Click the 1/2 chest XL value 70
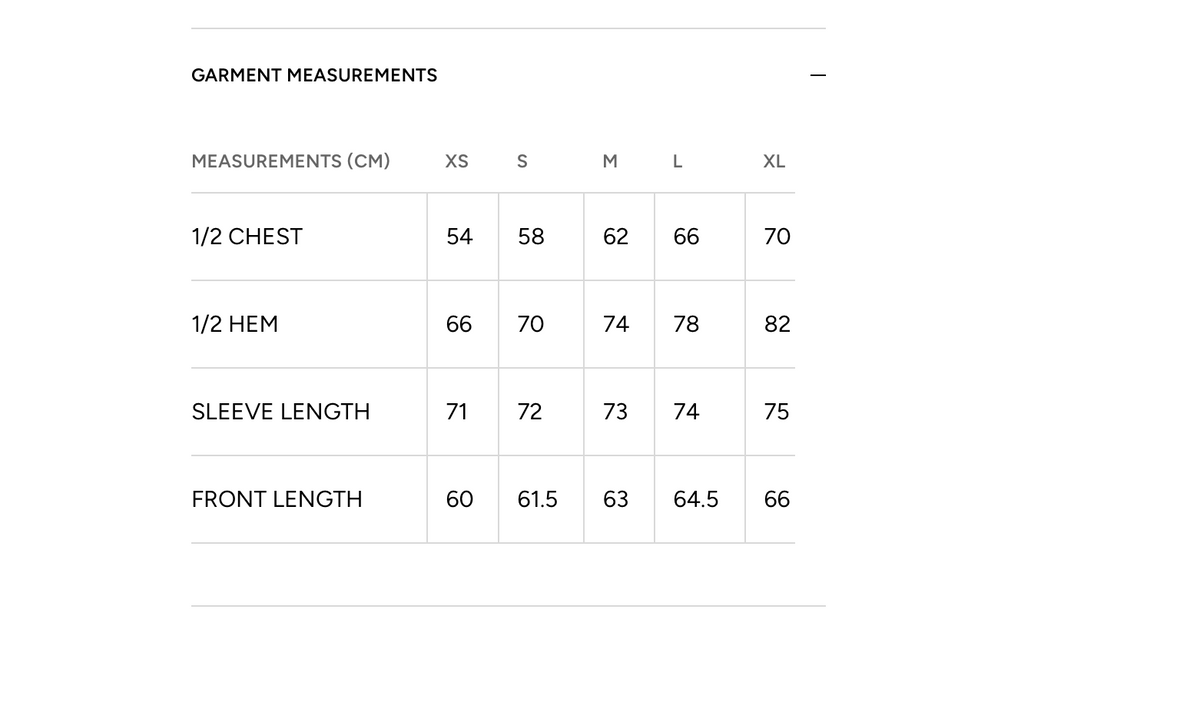 pyautogui.click(x=777, y=237)
